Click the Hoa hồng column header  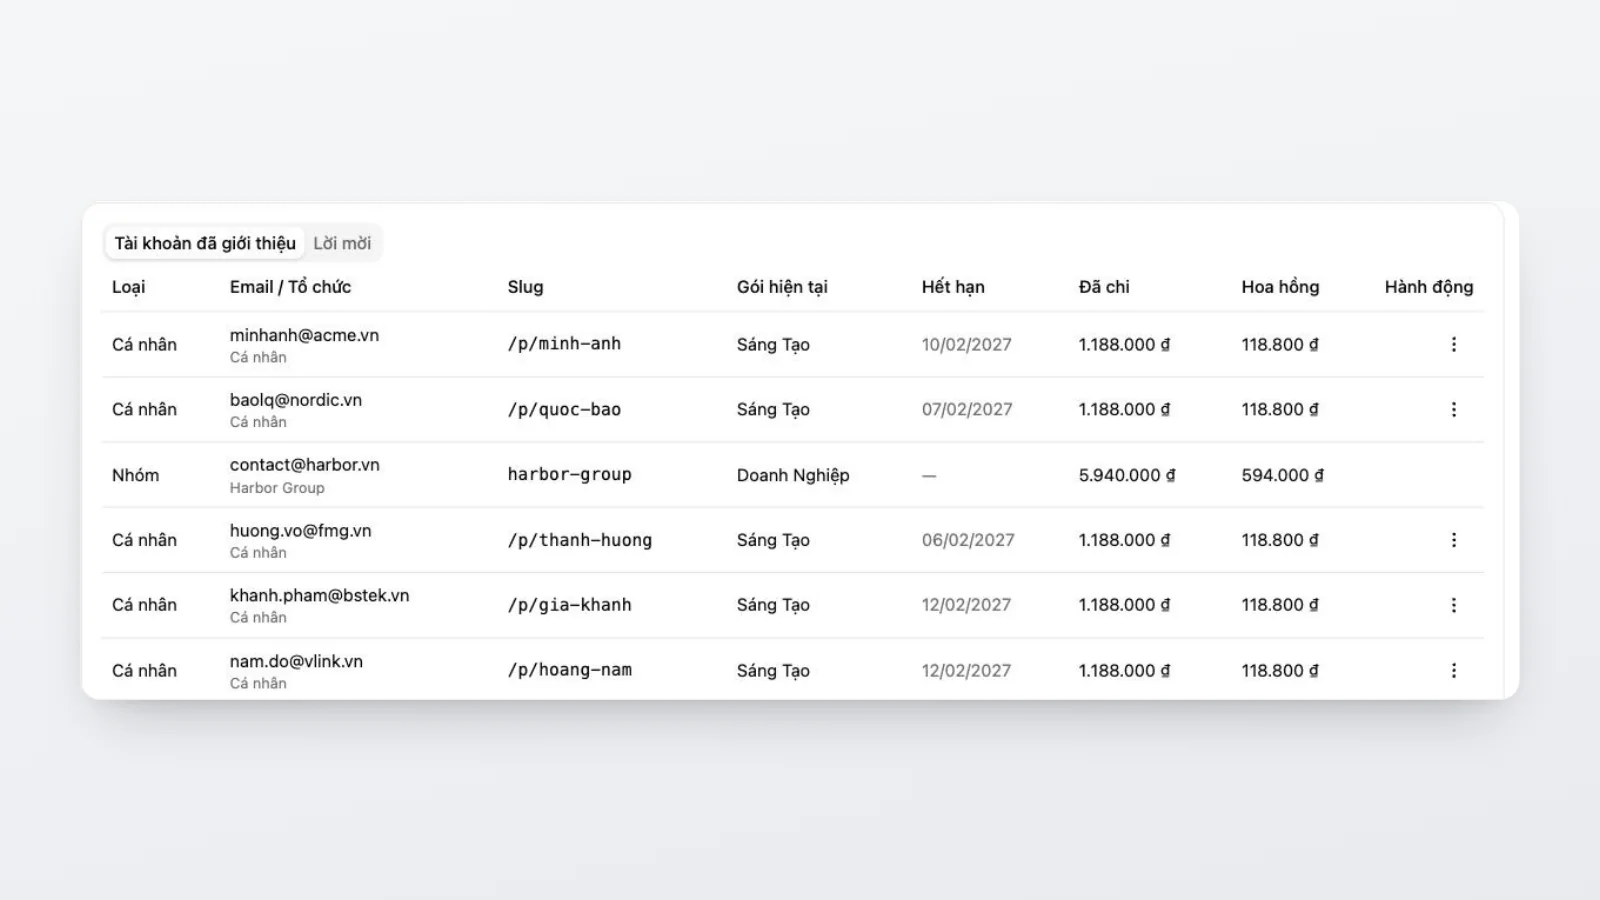point(1280,287)
